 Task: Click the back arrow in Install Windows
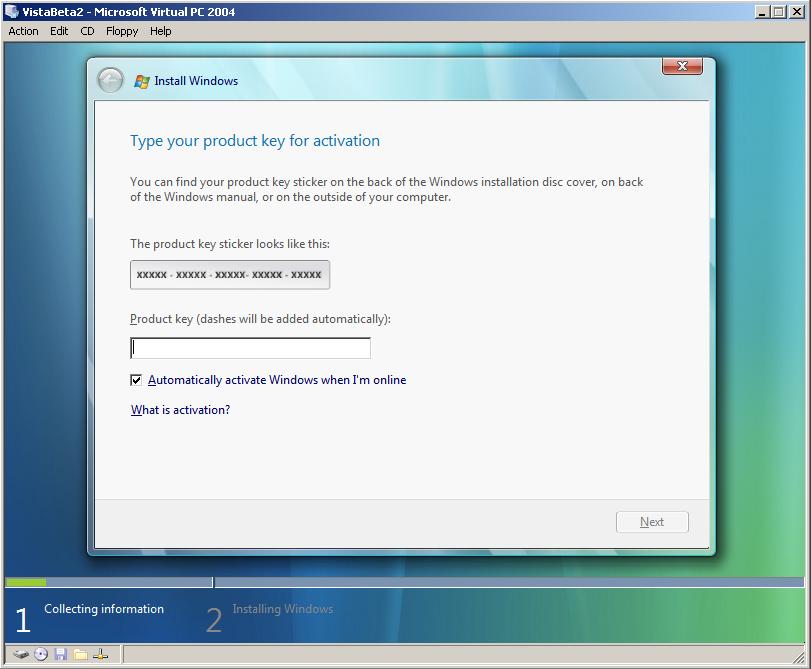[110, 81]
